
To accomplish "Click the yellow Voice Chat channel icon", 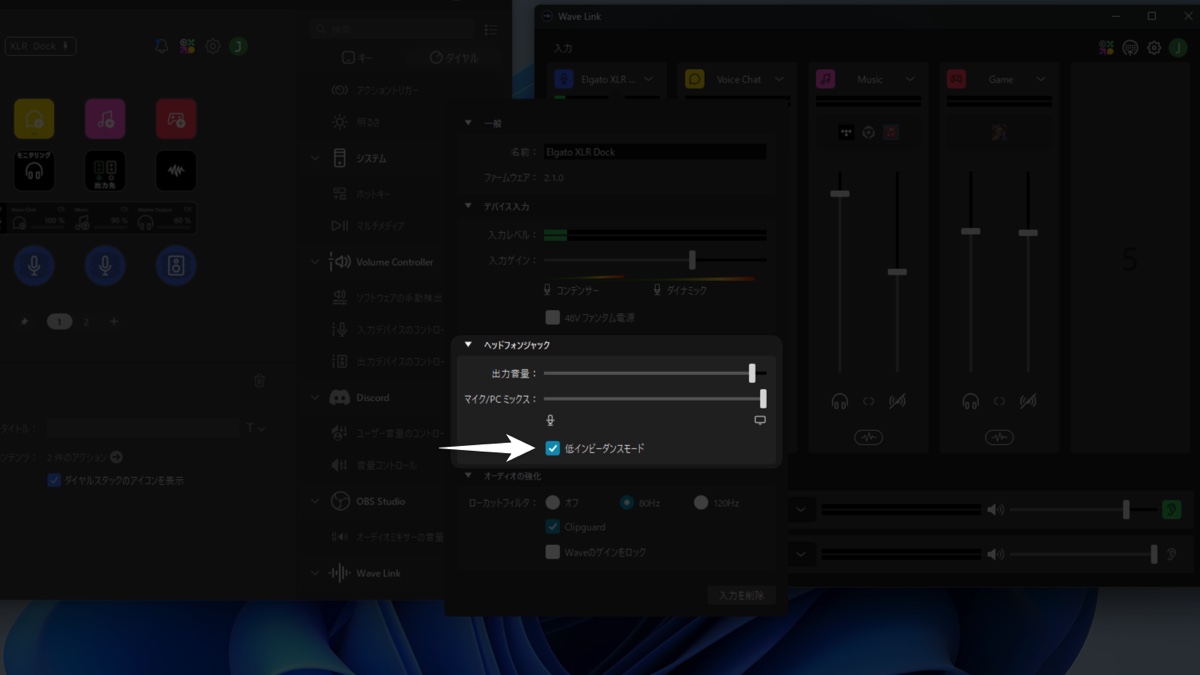I will pos(695,79).
